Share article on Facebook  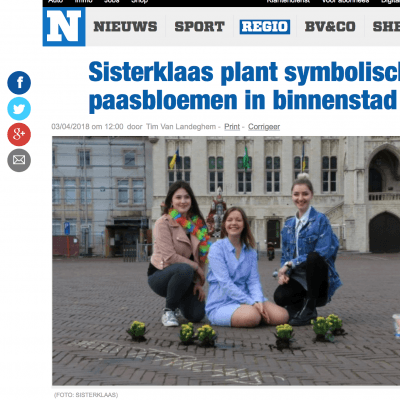coord(19,83)
